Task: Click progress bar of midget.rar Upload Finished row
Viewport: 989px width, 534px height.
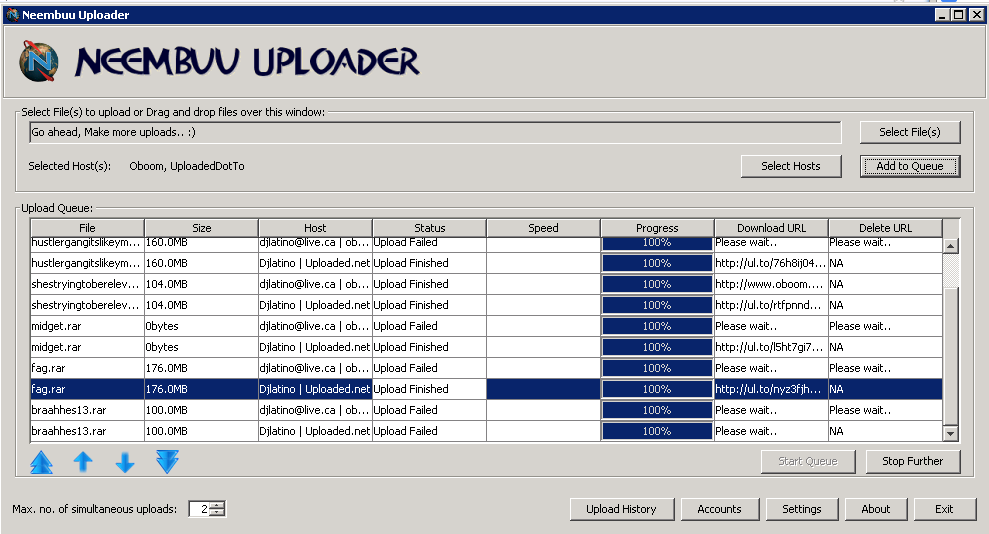Action: (657, 347)
